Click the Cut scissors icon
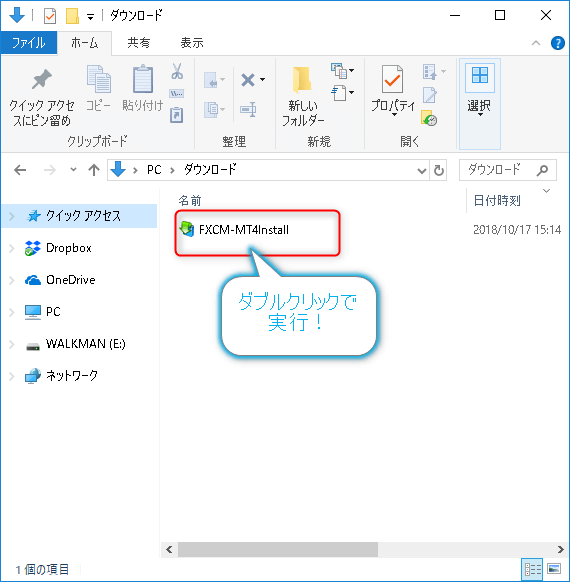The image size is (570, 582). click(177, 71)
